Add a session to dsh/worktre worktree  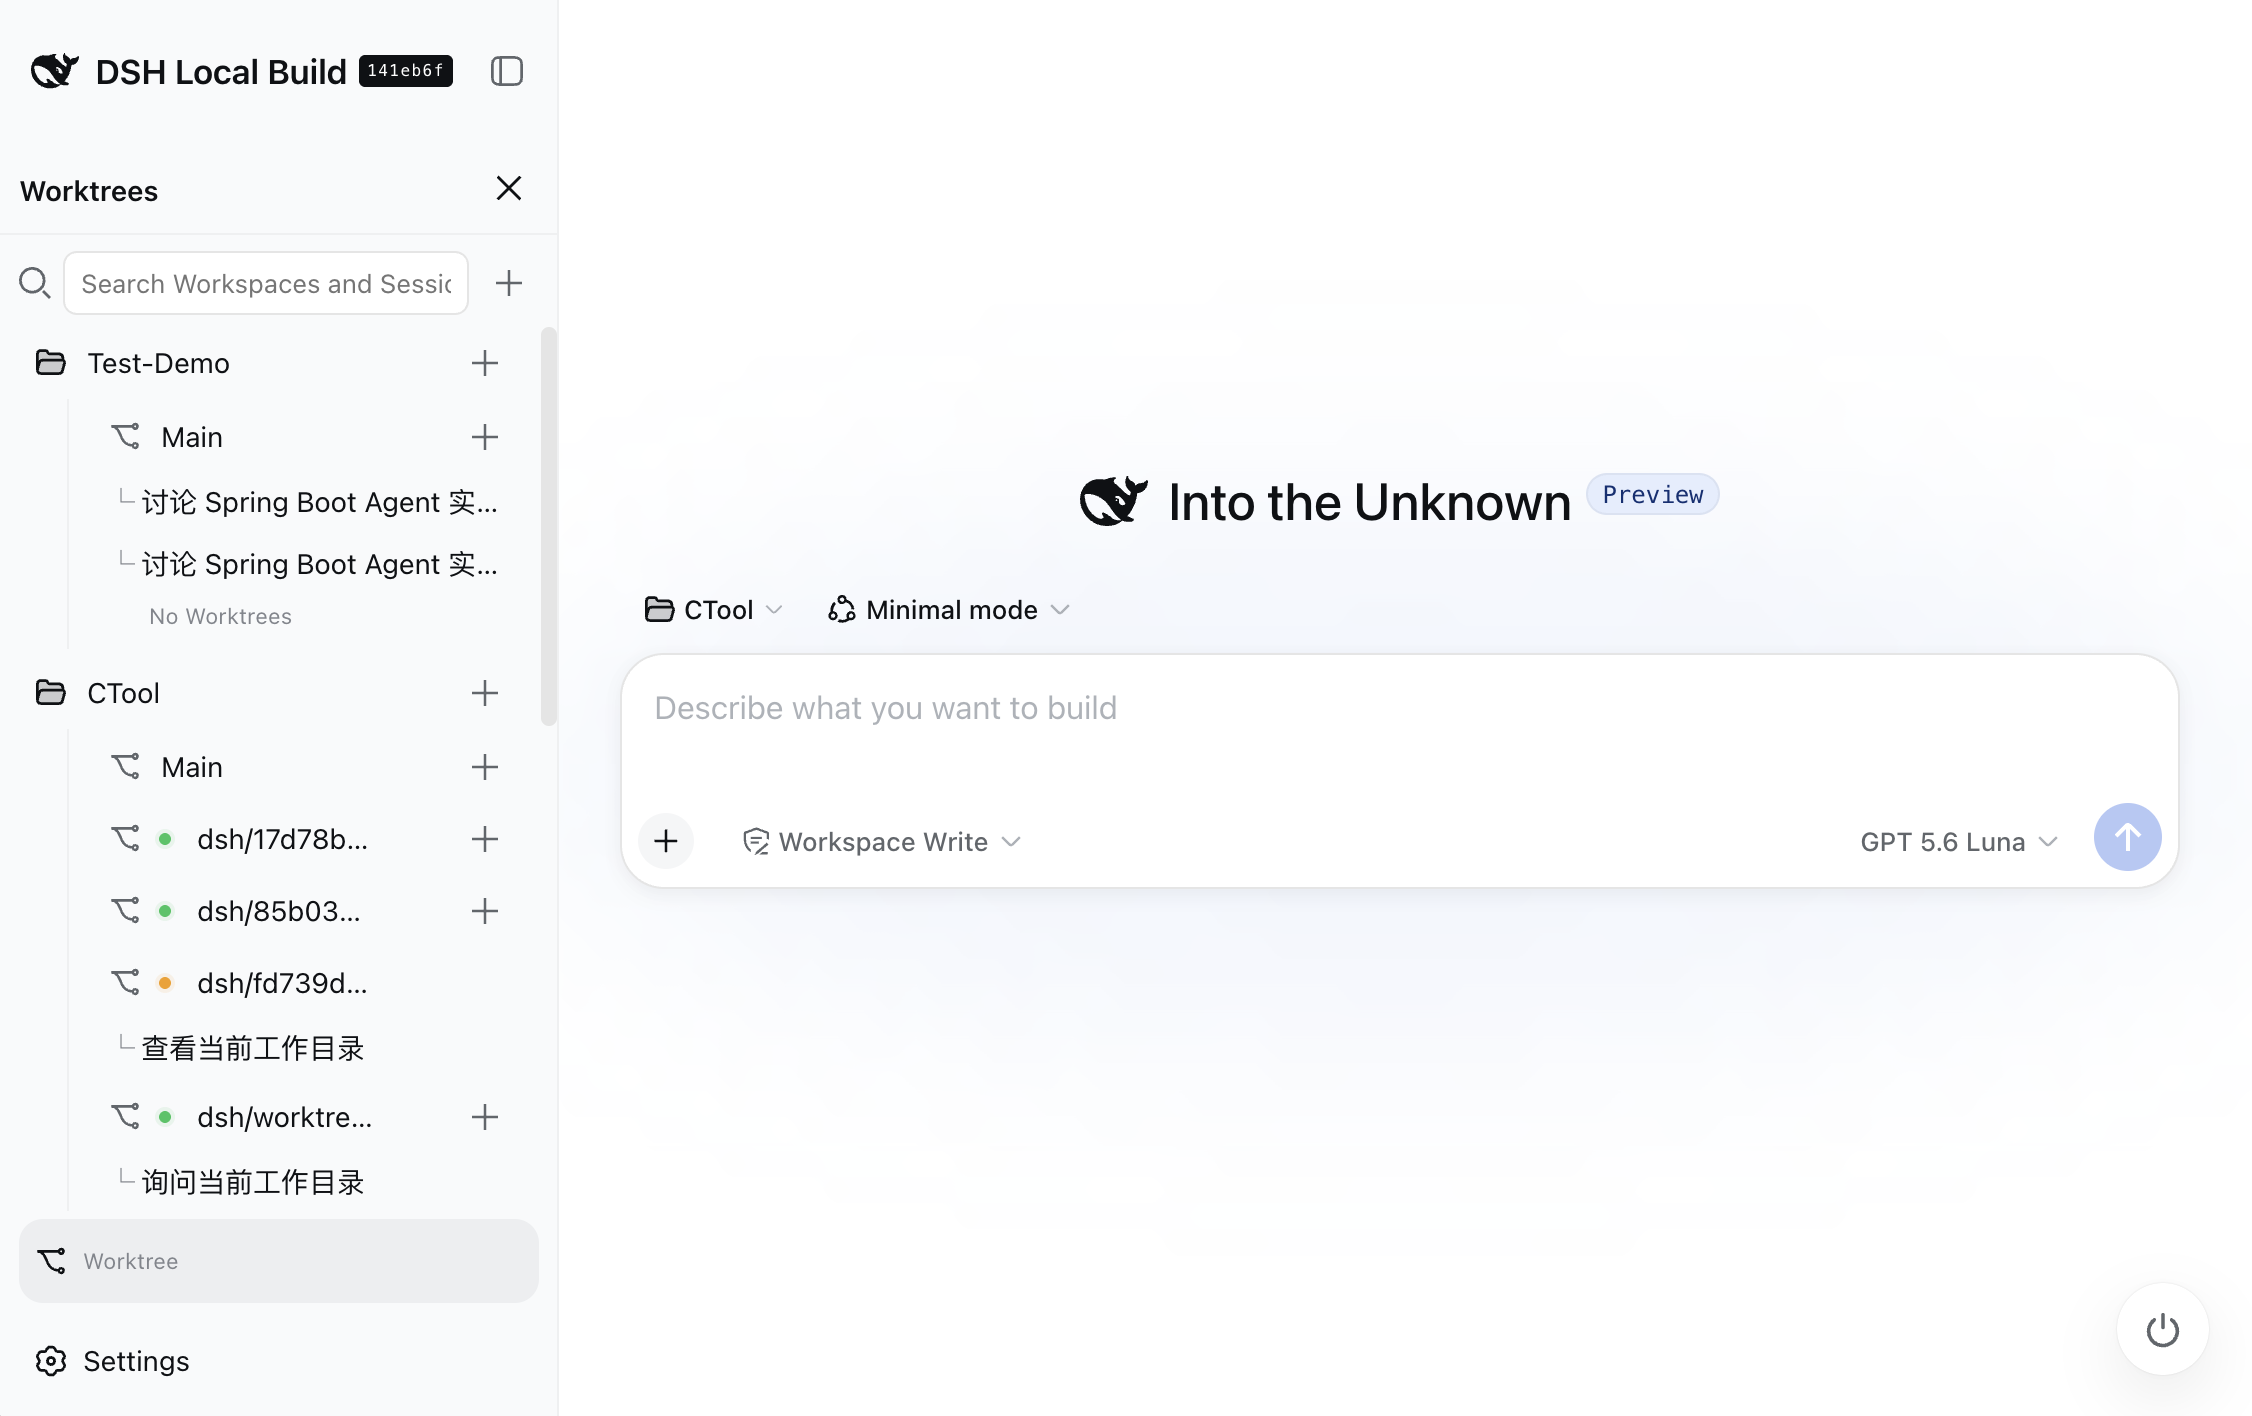485,1117
